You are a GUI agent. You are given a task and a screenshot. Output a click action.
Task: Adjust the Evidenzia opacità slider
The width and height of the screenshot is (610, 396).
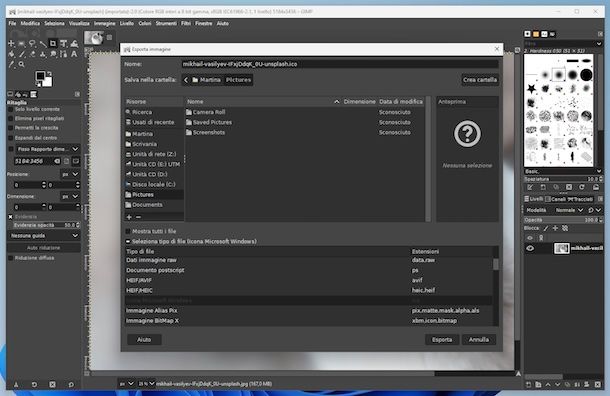click(x=46, y=225)
